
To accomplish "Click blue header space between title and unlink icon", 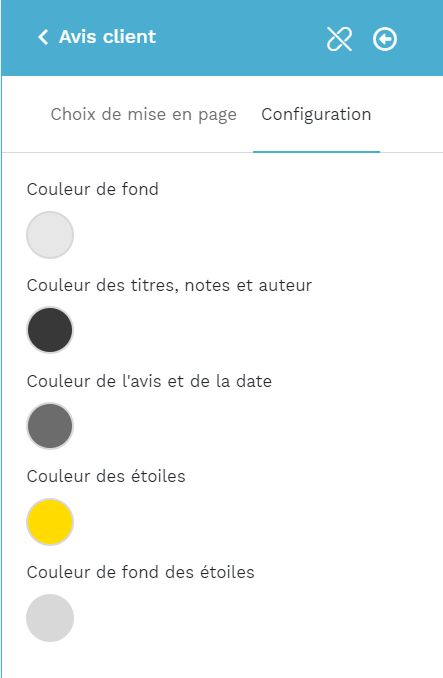I will [x=241, y=38].
